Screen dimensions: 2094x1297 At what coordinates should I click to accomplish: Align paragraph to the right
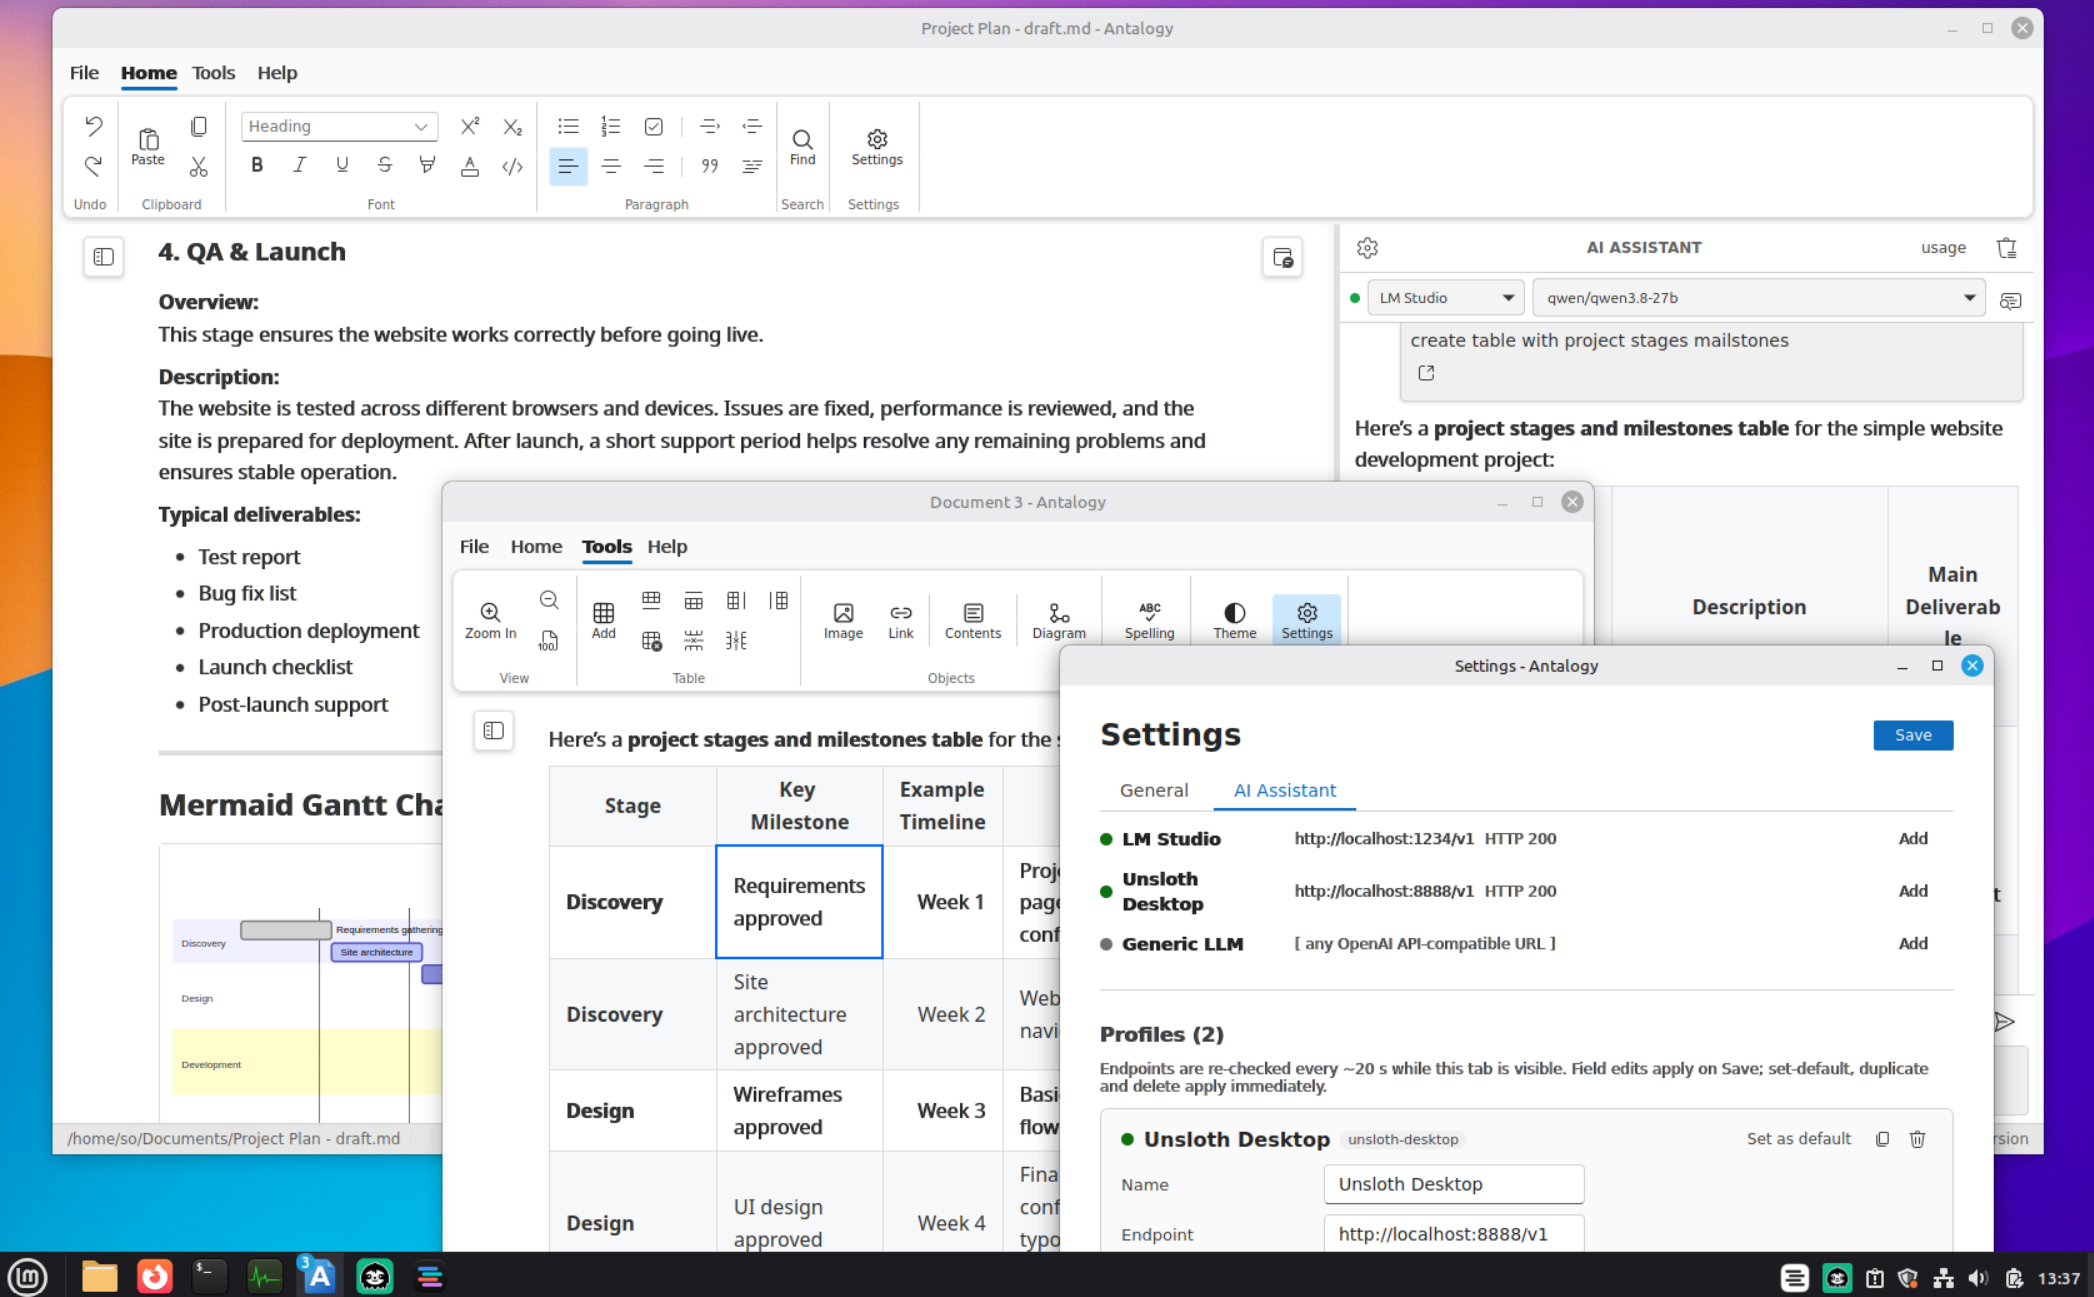pos(654,166)
